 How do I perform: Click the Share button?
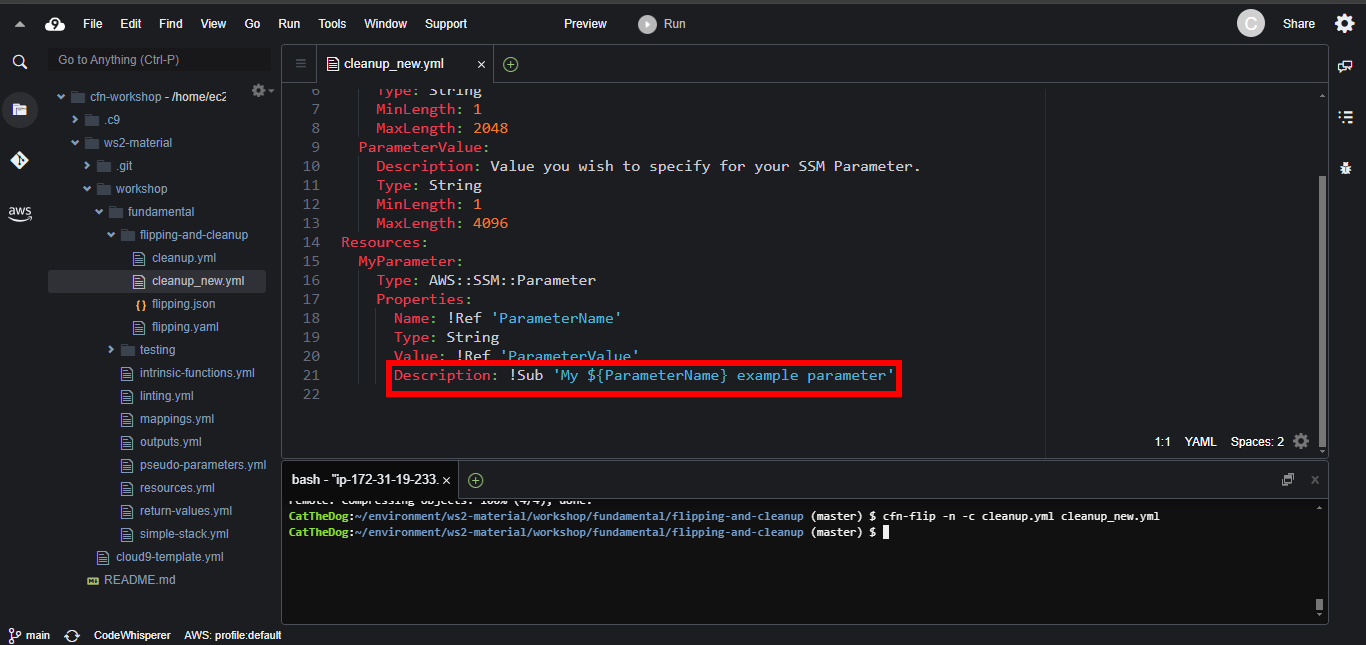(1298, 24)
